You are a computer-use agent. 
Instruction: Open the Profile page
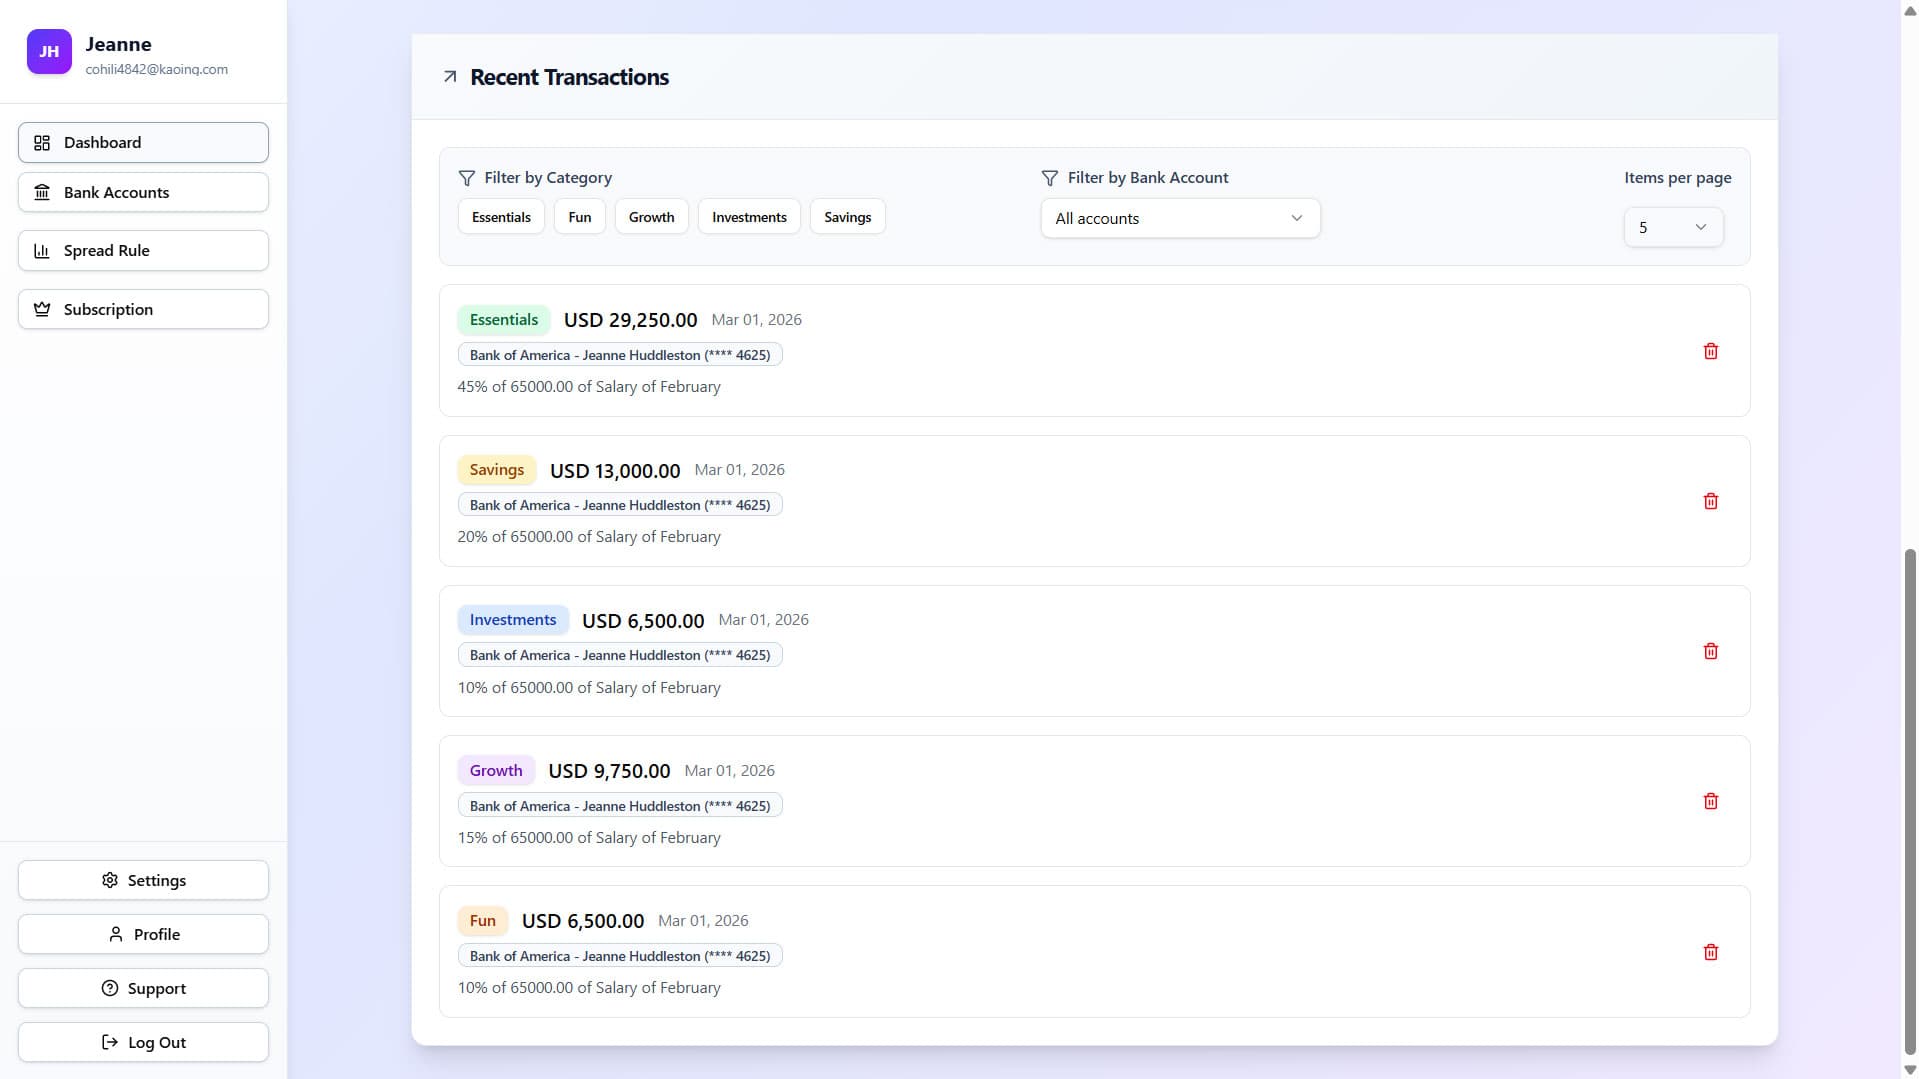click(142, 933)
